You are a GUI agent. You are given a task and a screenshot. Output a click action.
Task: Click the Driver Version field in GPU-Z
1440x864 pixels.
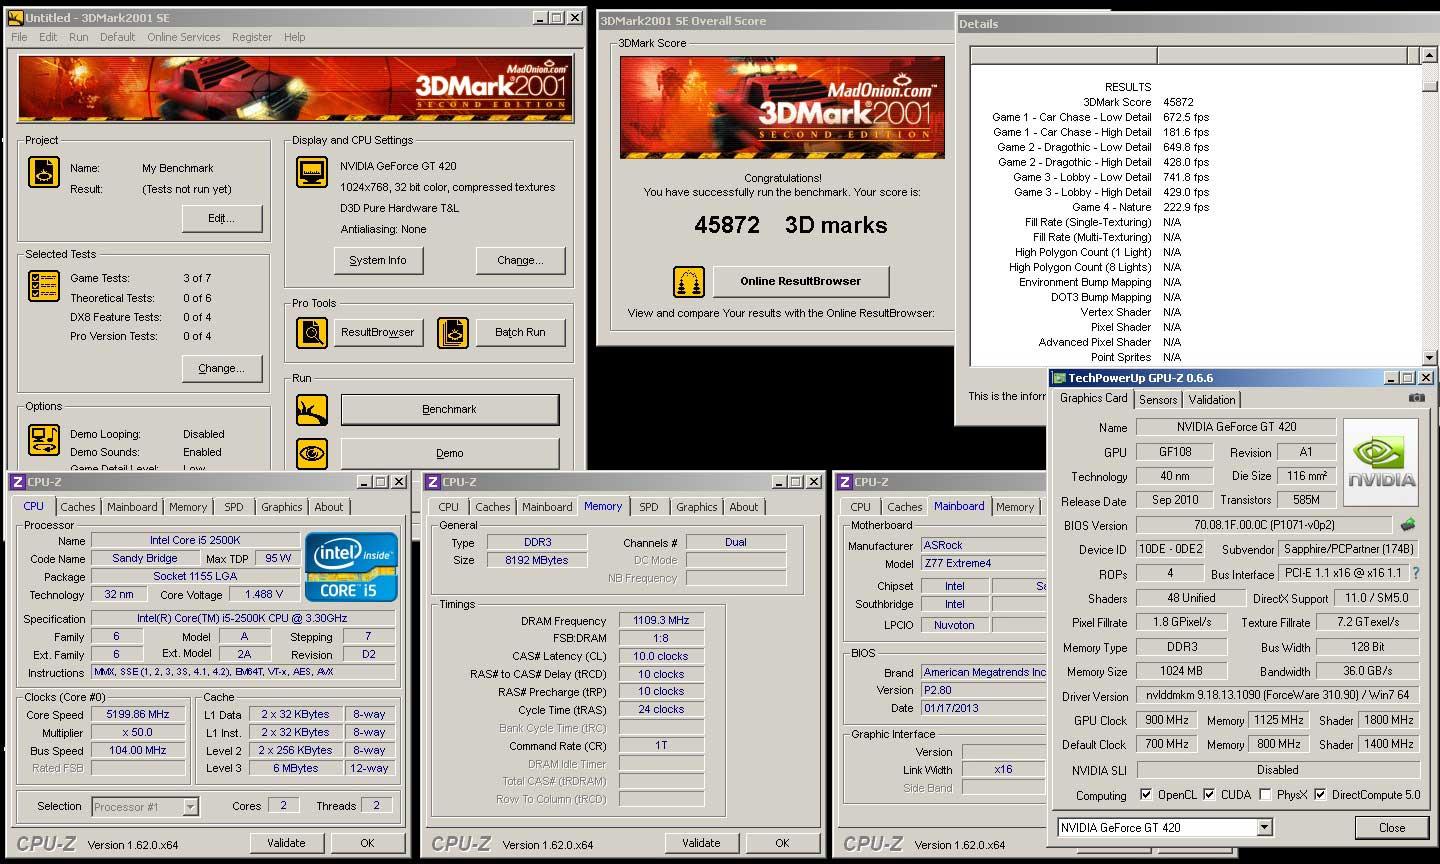pyautogui.click(x=1278, y=695)
